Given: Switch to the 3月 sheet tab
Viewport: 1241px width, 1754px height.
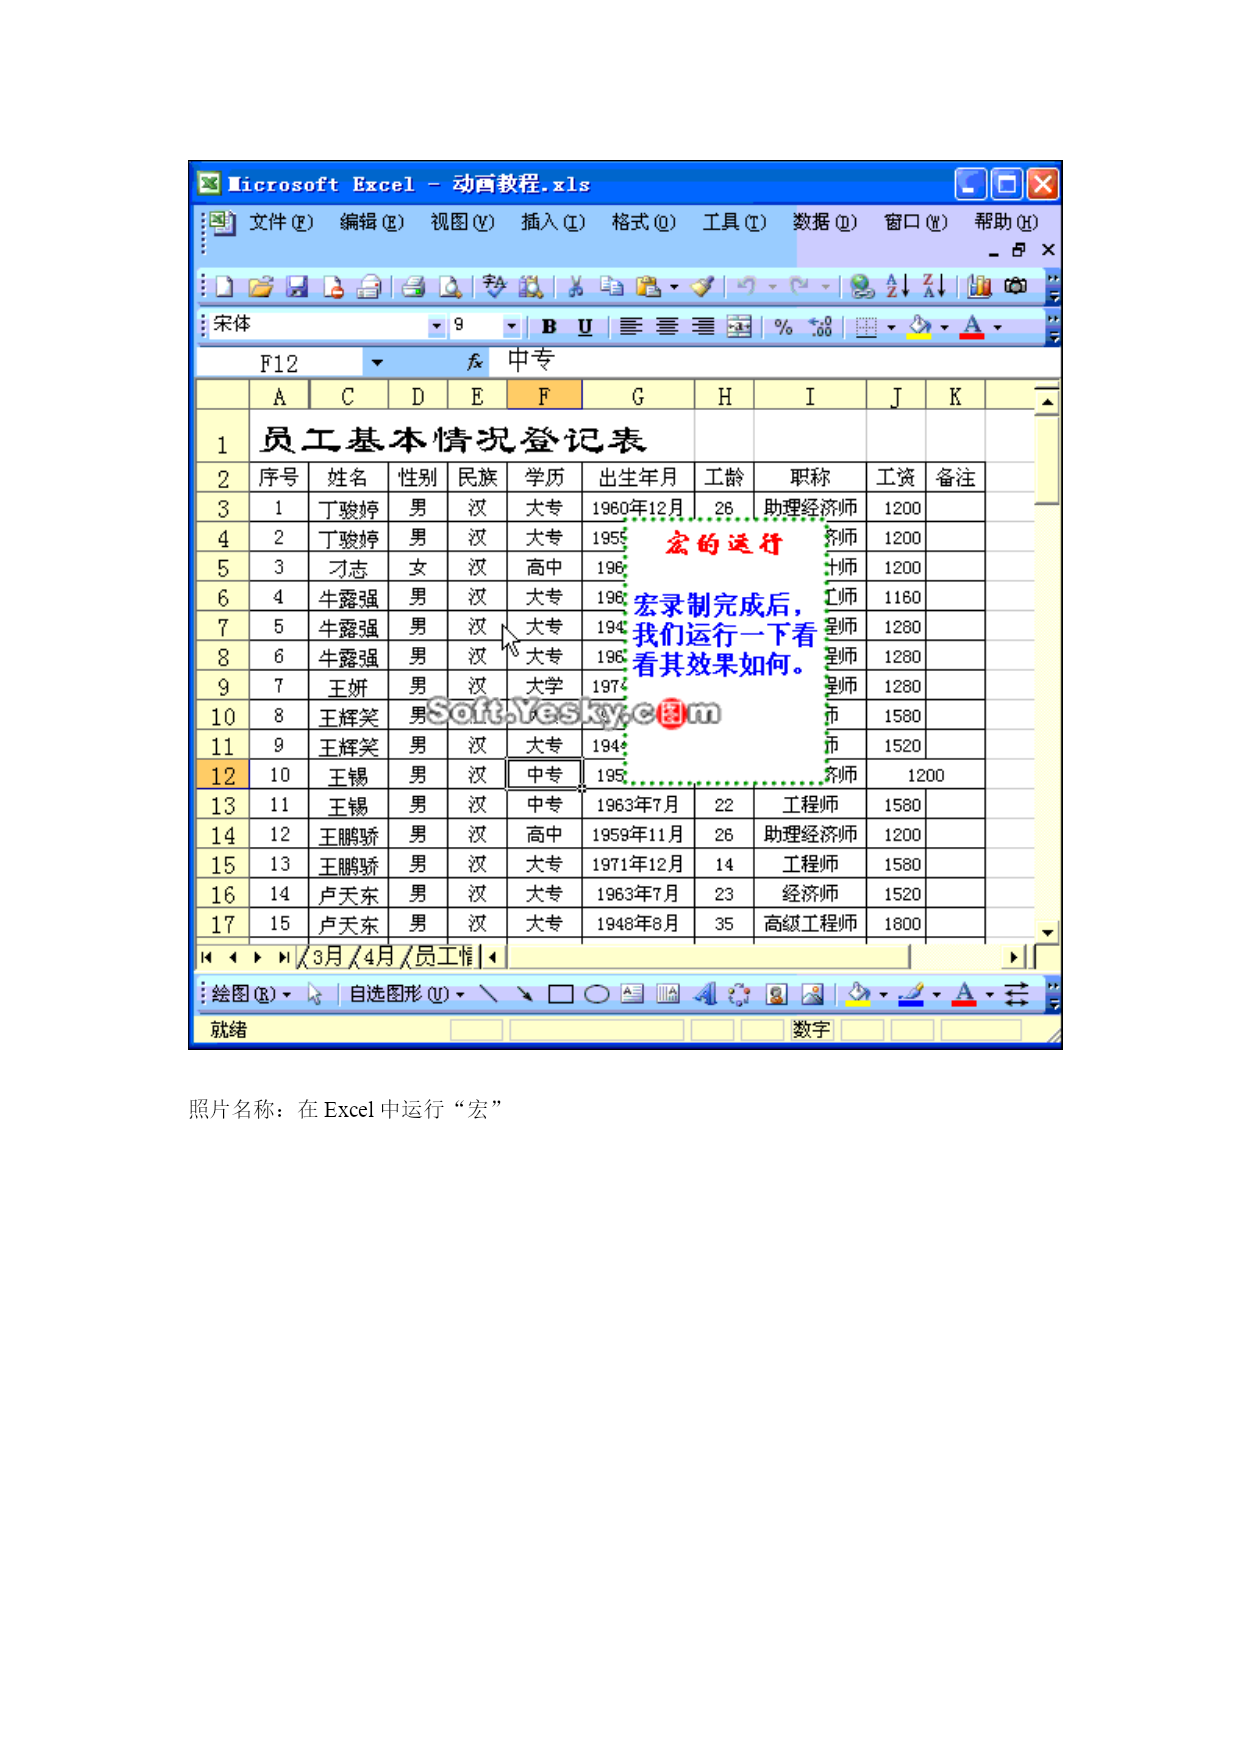Looking at the screenshot, I should coord(327,957).
